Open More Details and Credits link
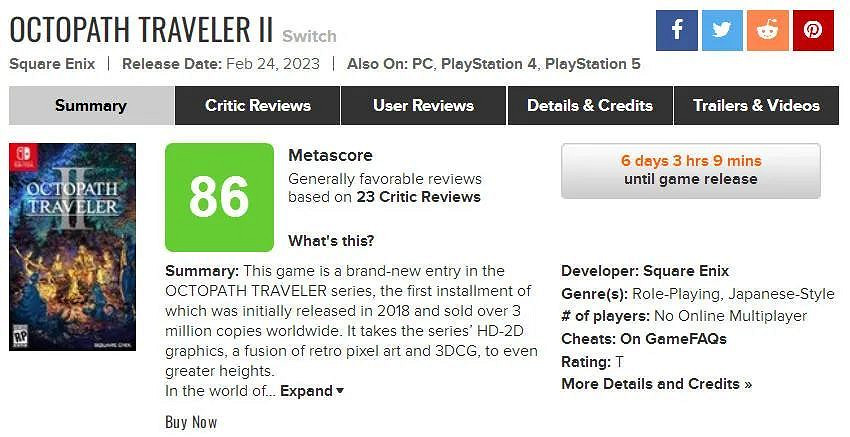Screen dimensions: 850x437 pos(656,384)
